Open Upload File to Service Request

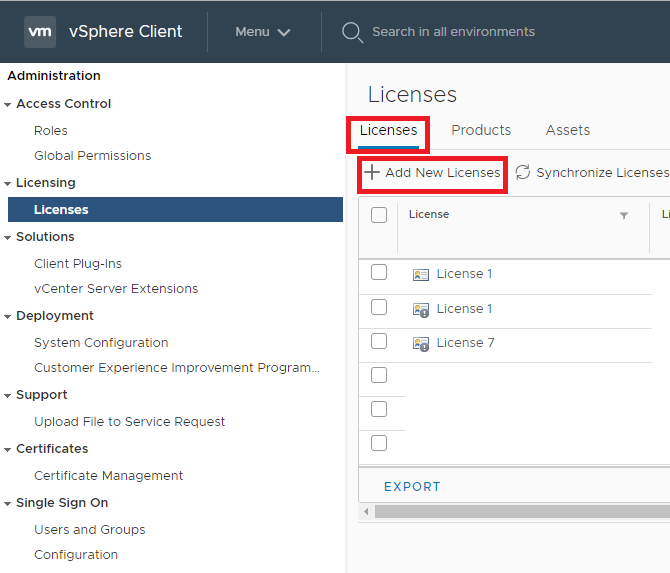pyautogui.click(x=129, y=422)
